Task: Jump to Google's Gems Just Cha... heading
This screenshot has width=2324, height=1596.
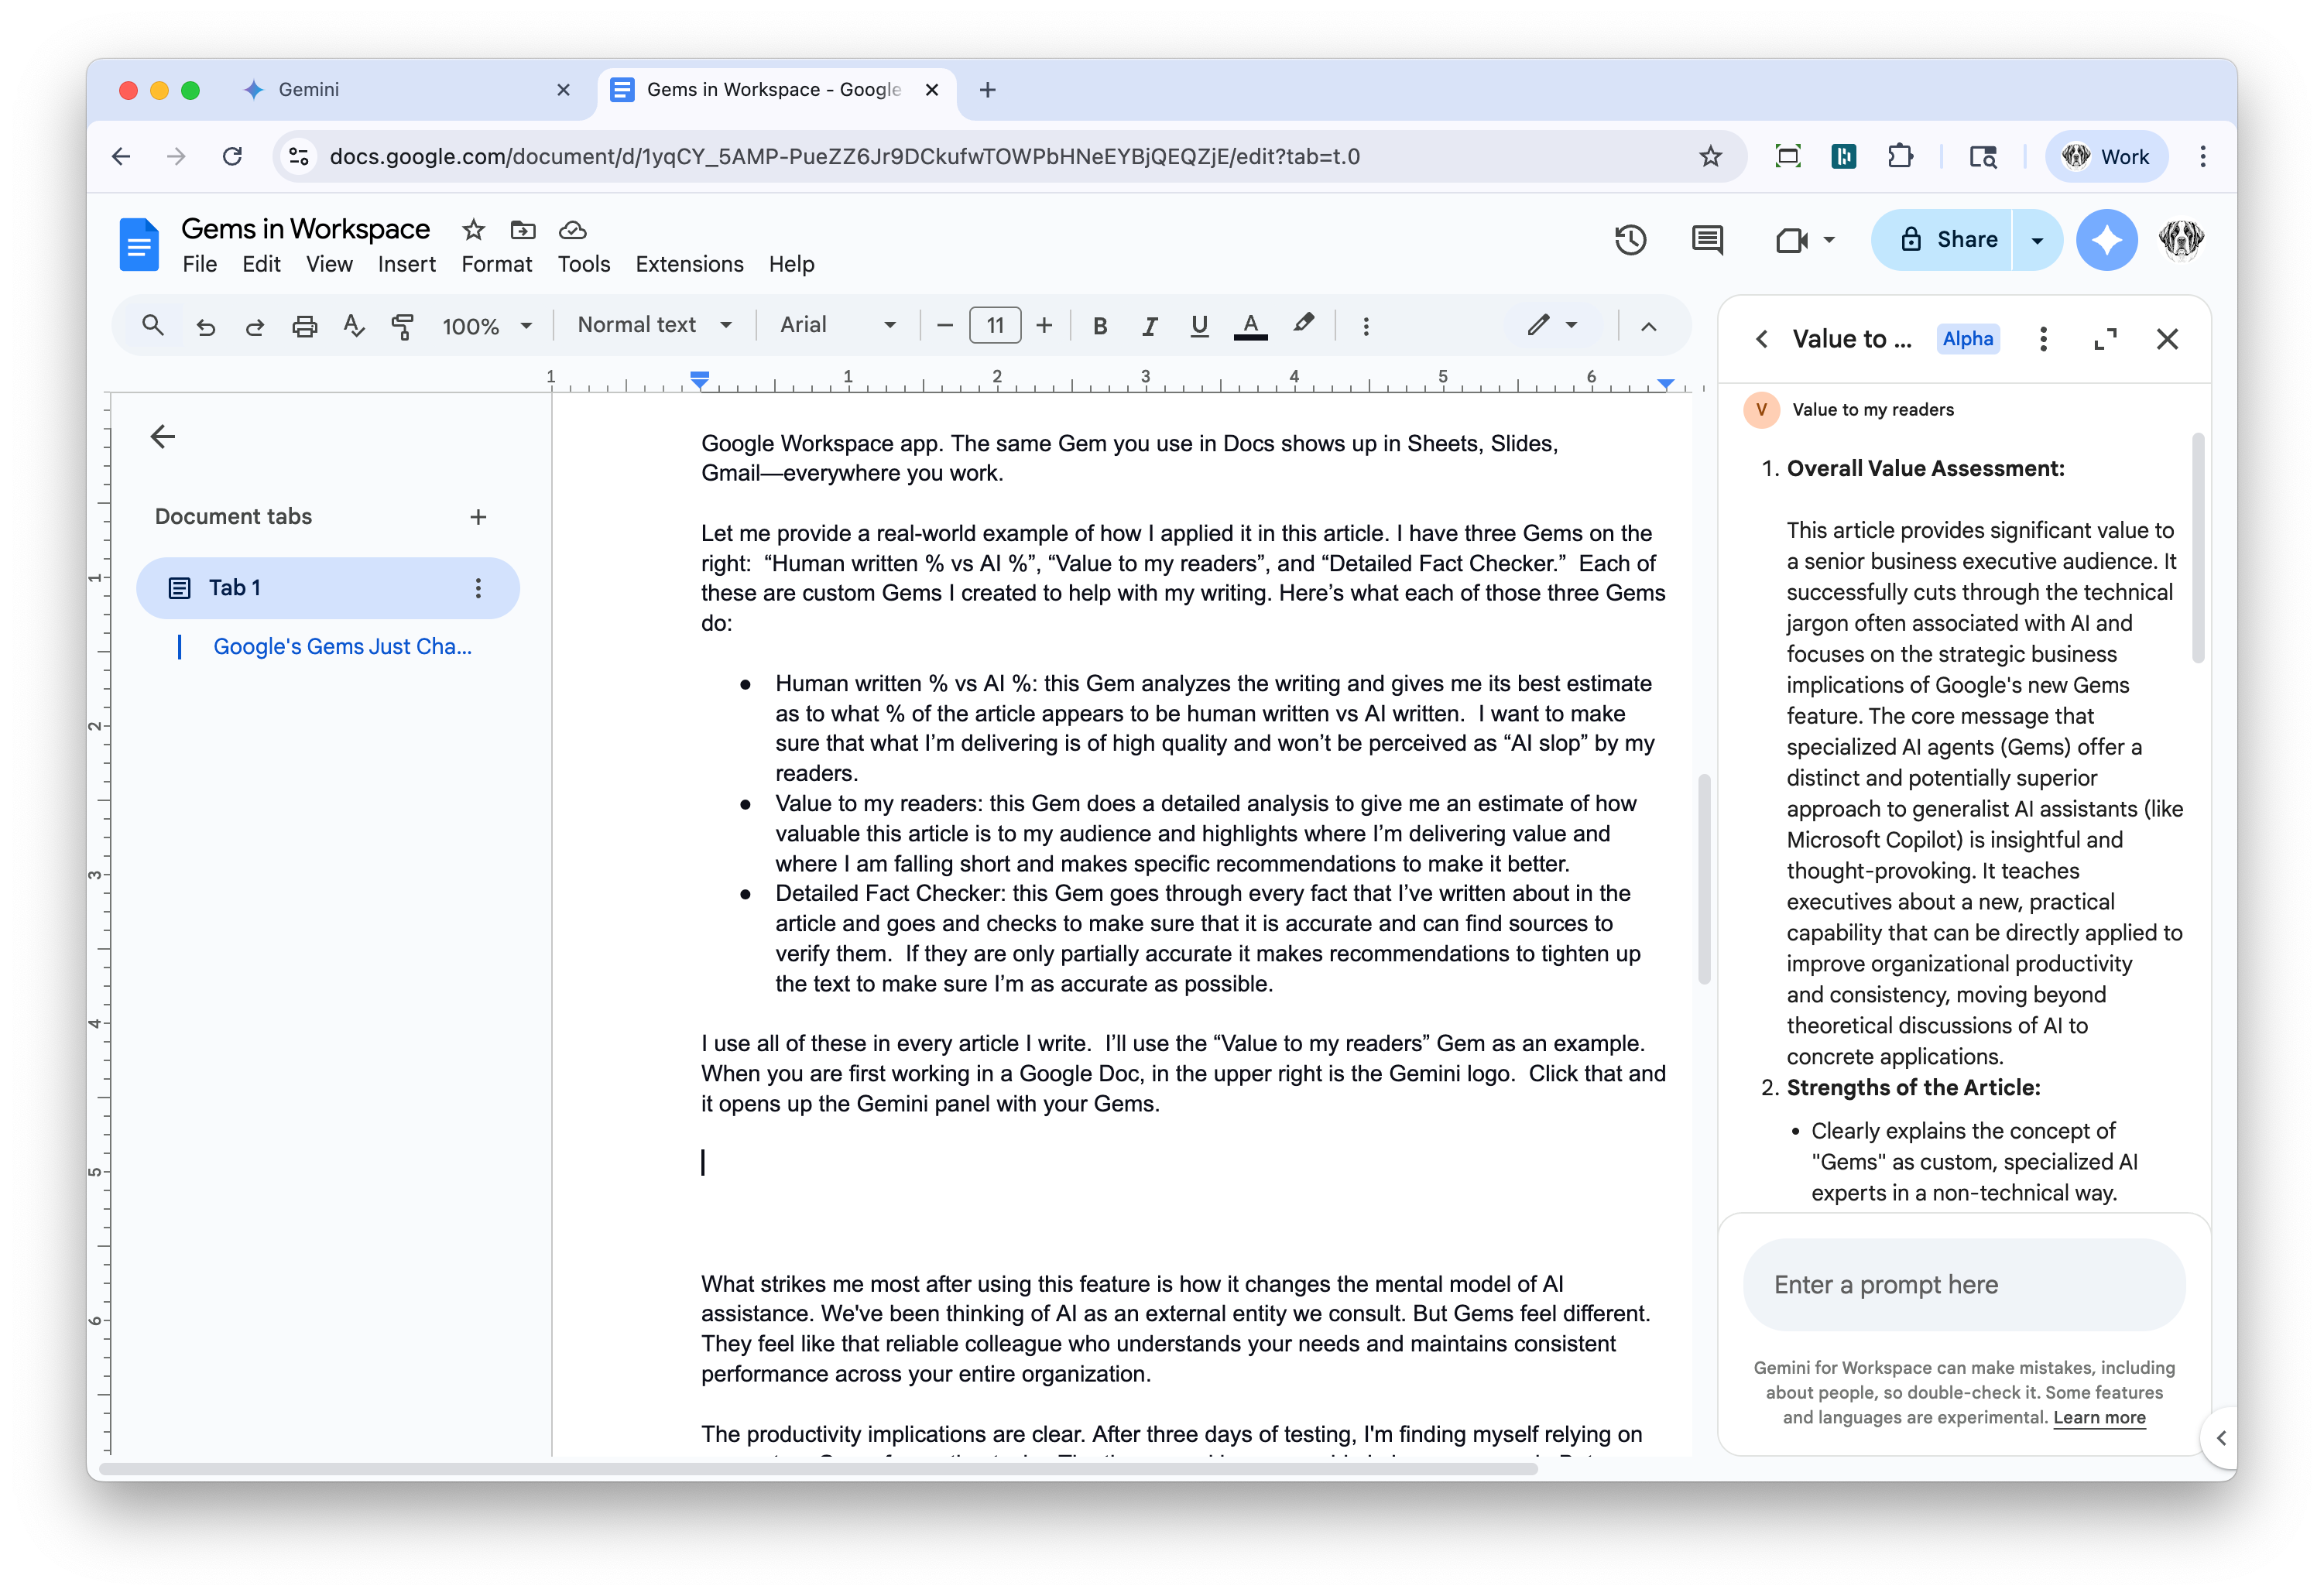Action: 342,647
